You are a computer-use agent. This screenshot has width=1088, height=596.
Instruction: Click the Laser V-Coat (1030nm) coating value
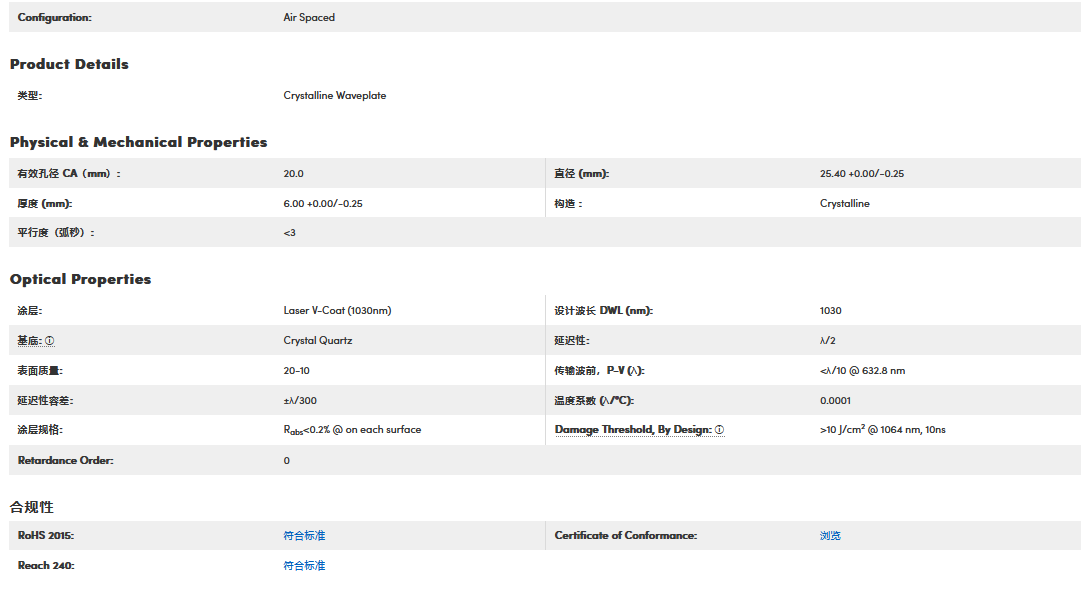[x=337, y=311]
